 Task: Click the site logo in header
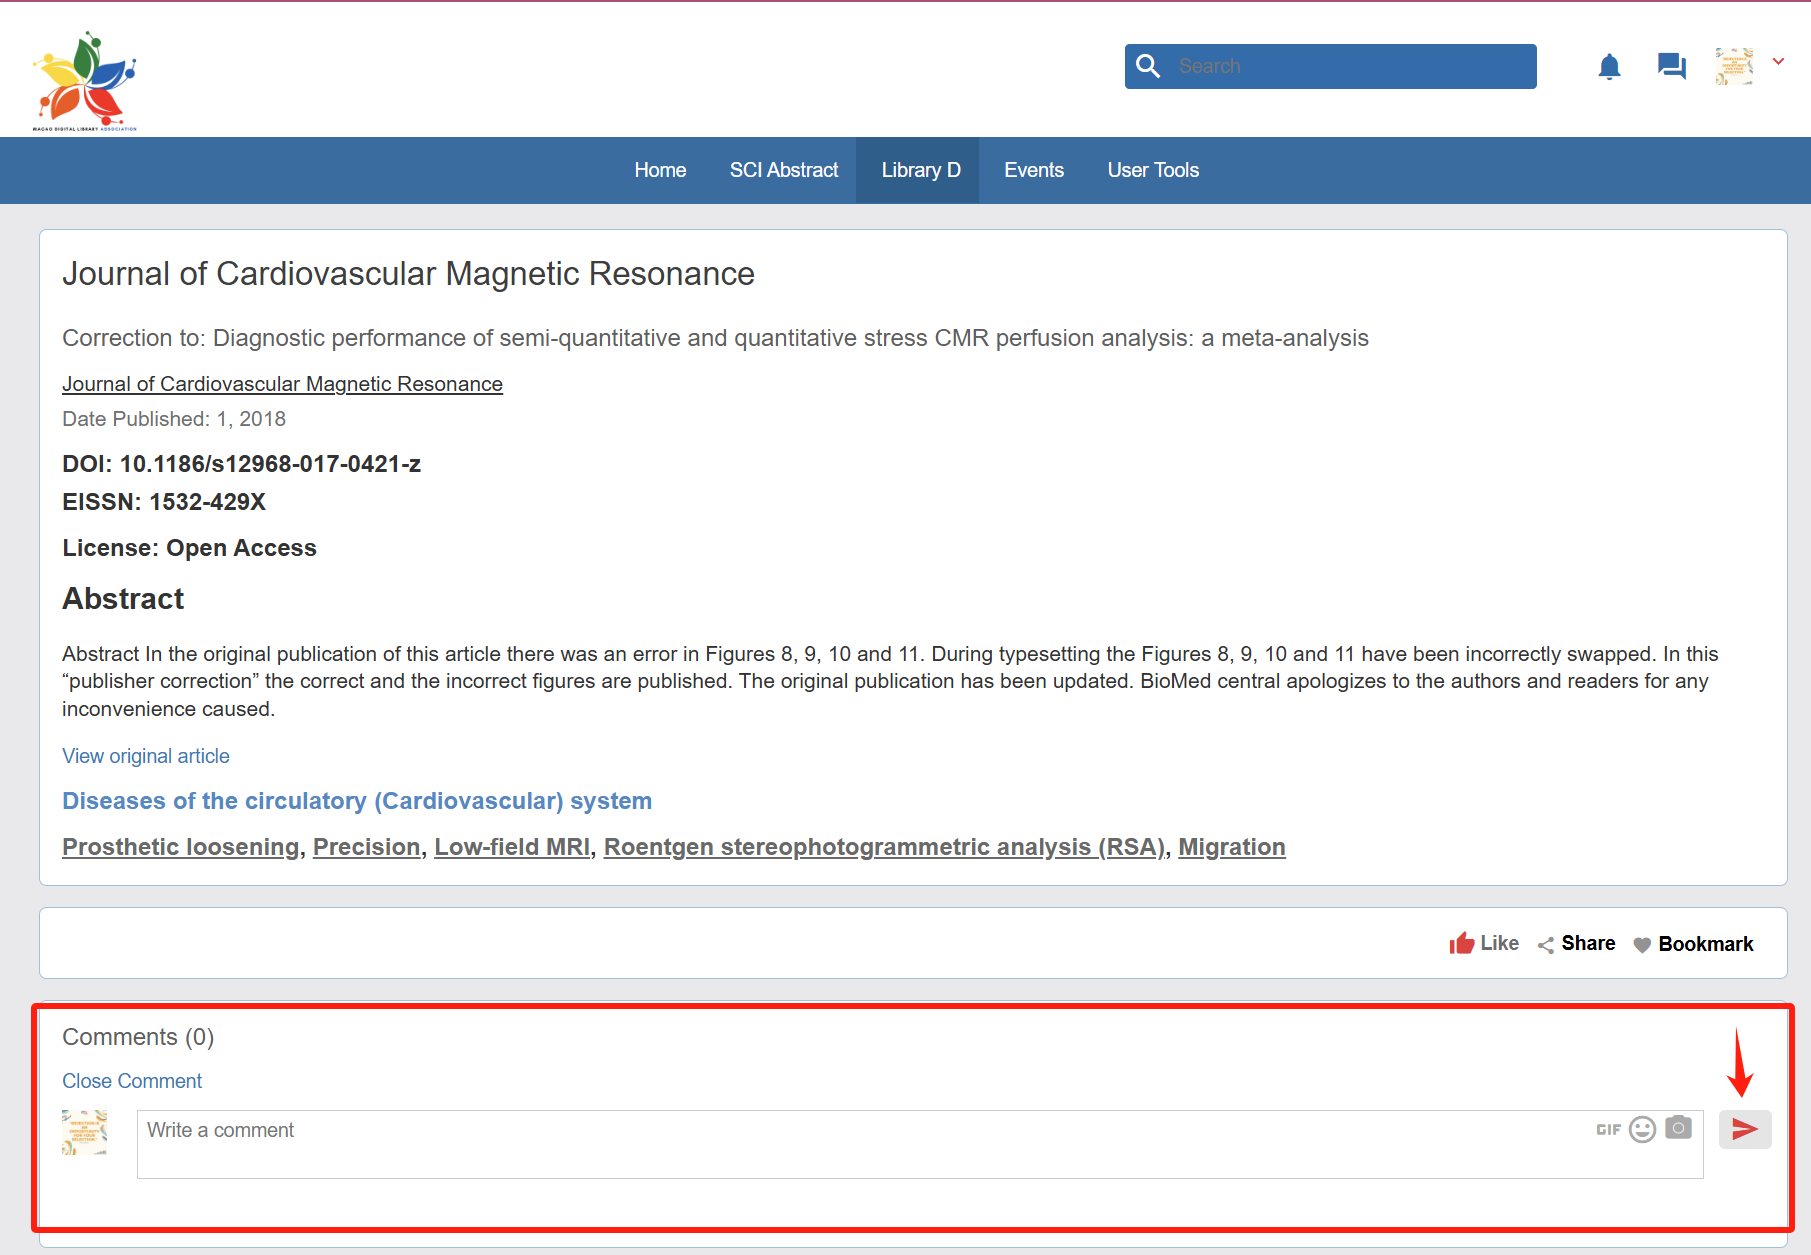(x=85, y=80)
